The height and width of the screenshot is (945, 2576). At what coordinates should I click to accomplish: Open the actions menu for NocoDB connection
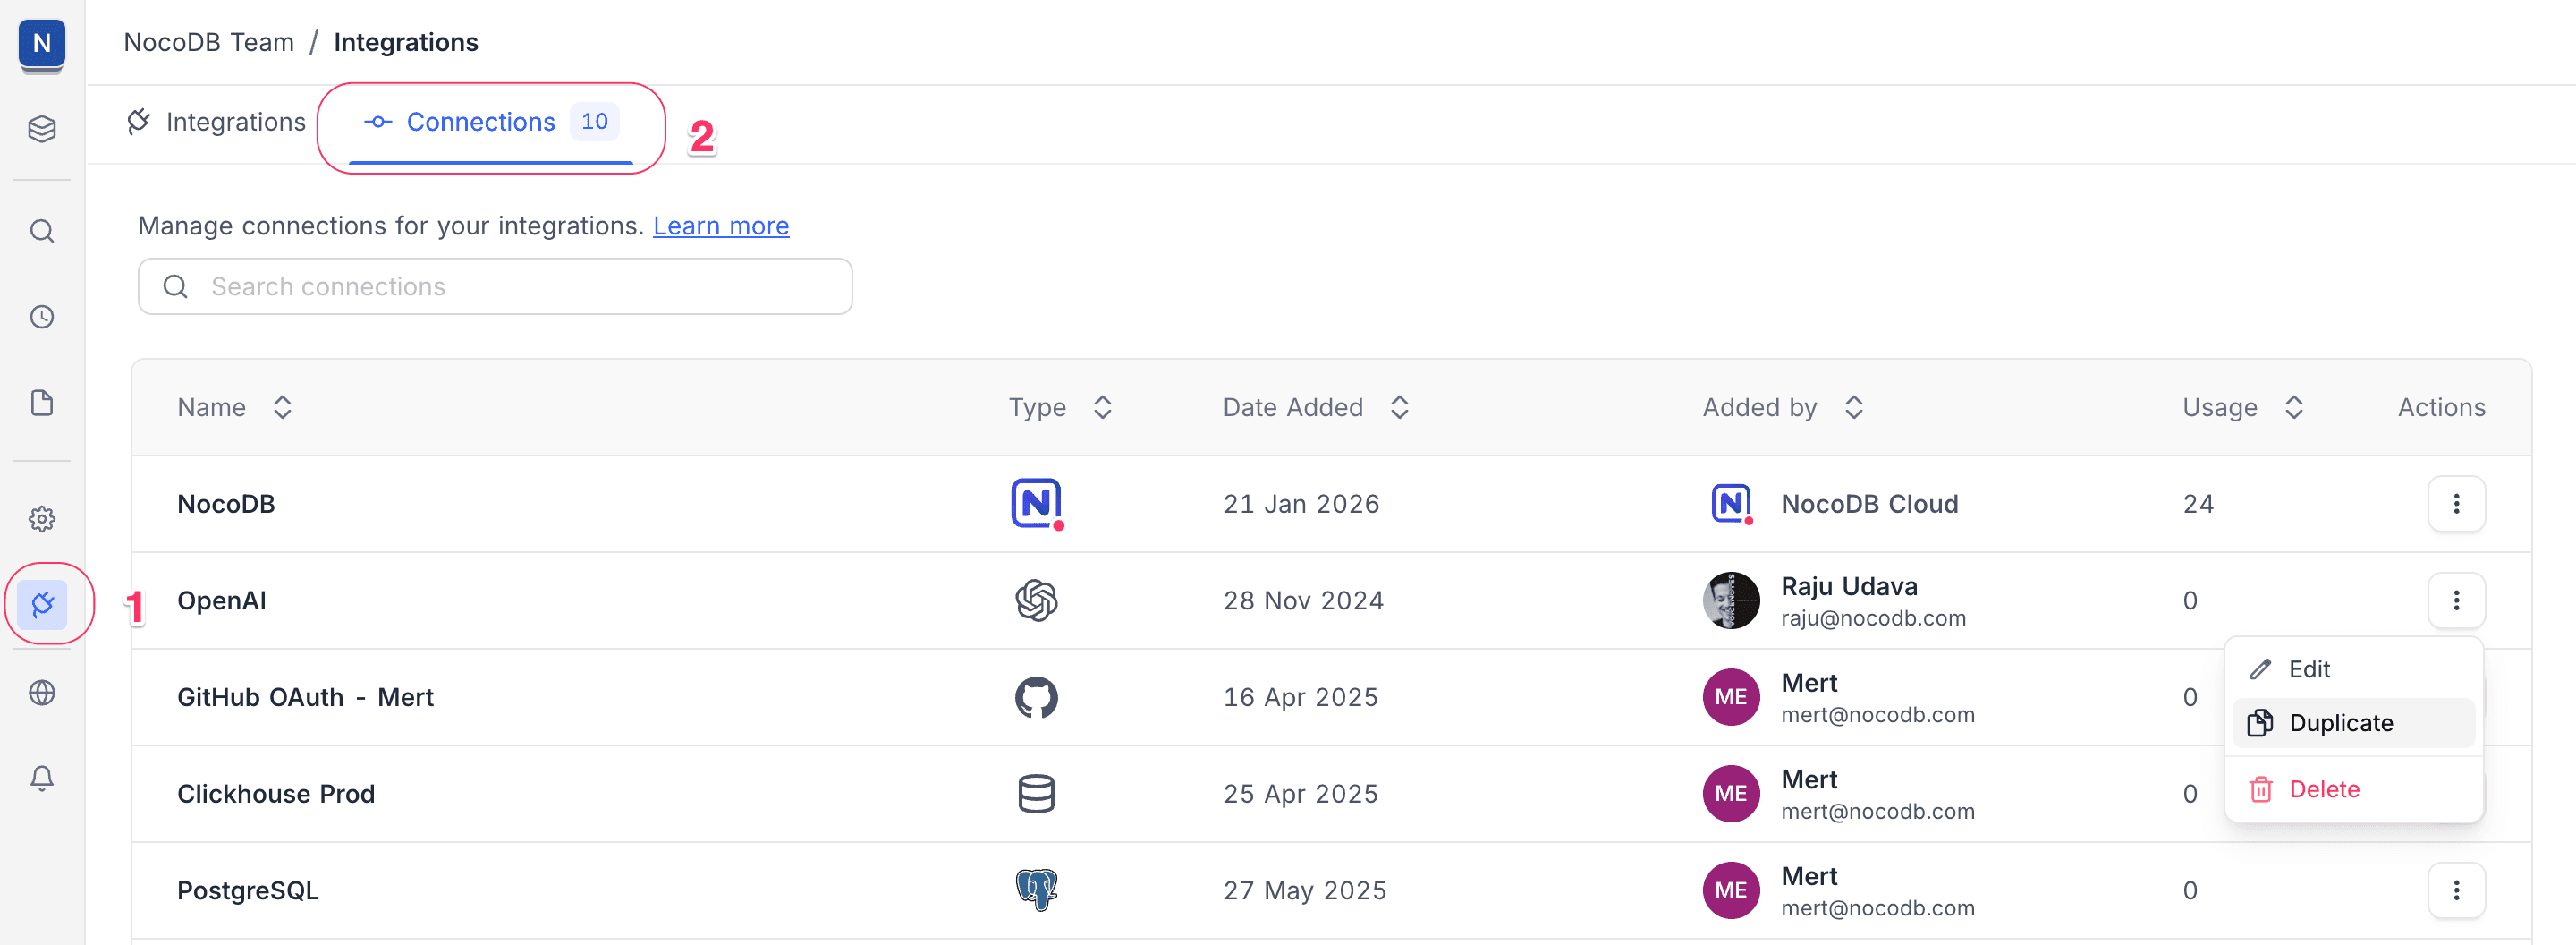(x=2457, y=503)
